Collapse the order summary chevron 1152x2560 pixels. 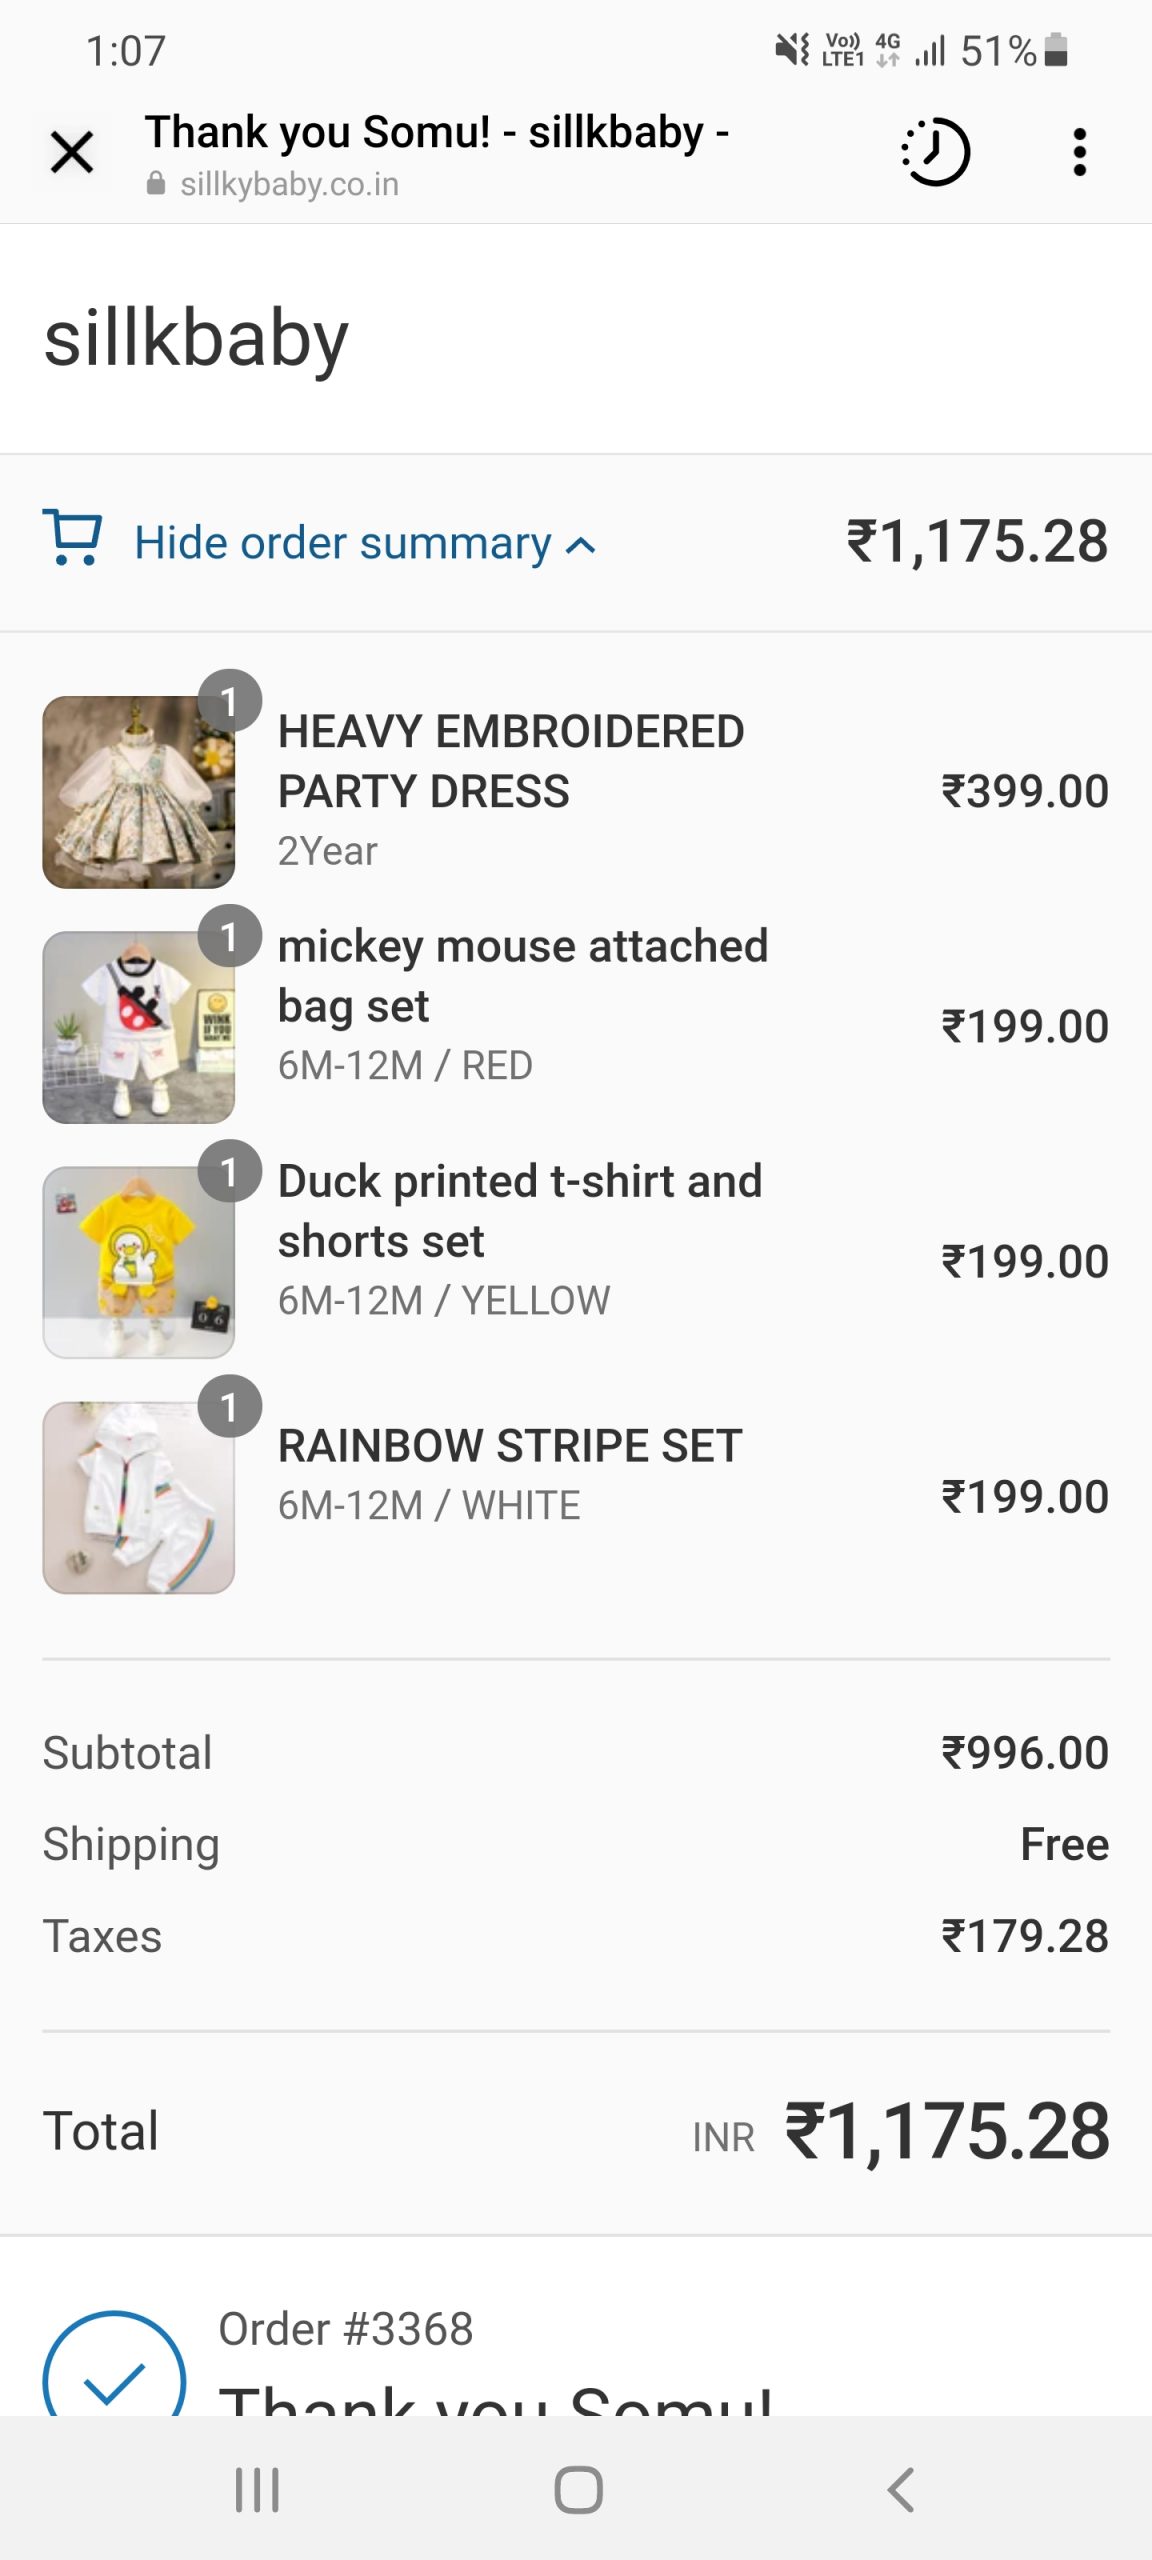[581, 545]
